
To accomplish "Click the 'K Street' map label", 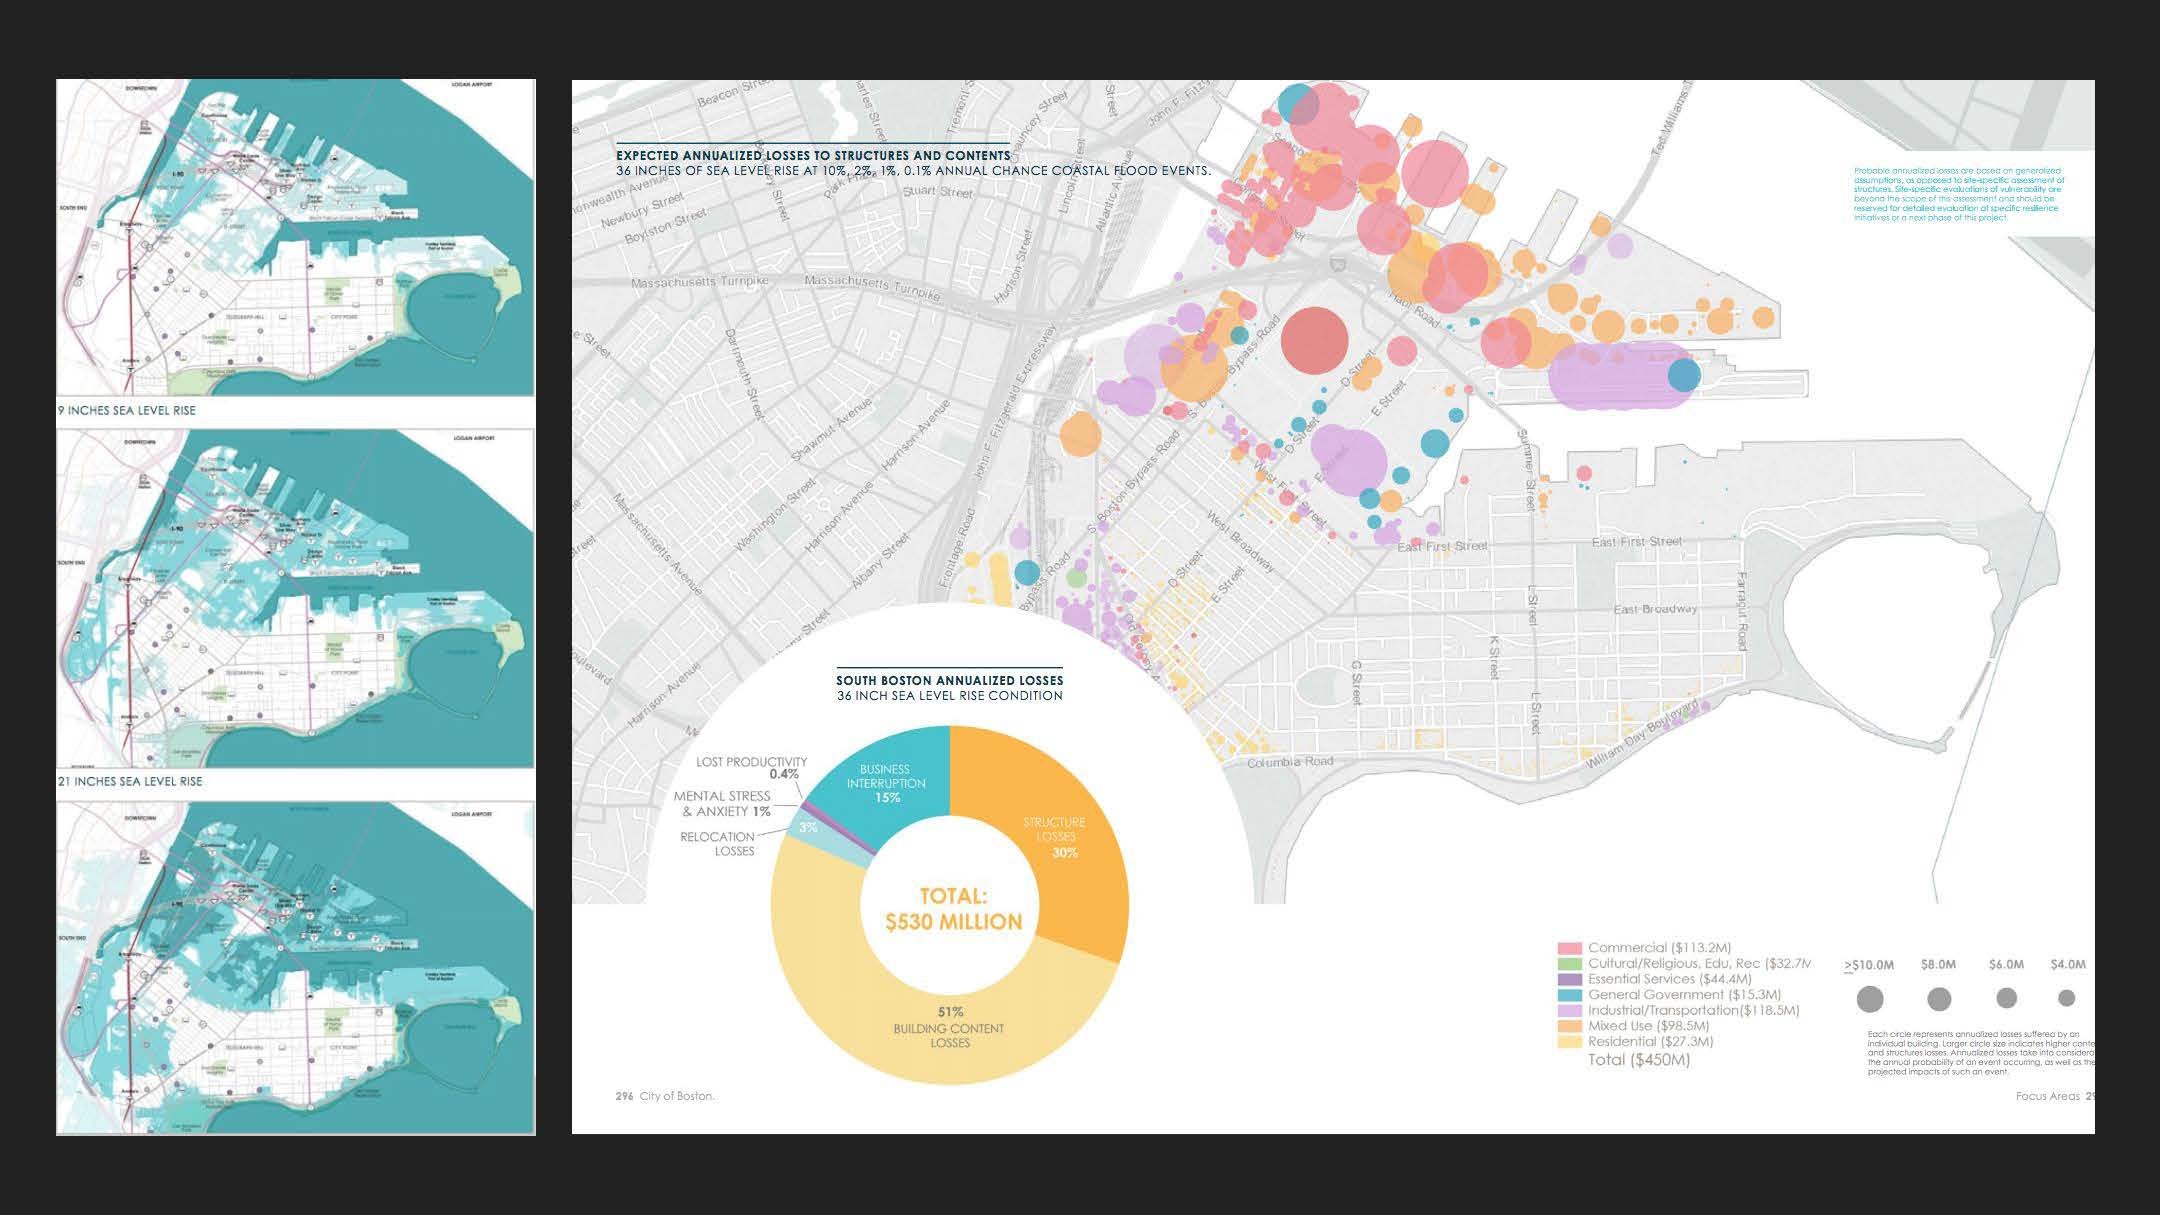I will click(1494, 657).
